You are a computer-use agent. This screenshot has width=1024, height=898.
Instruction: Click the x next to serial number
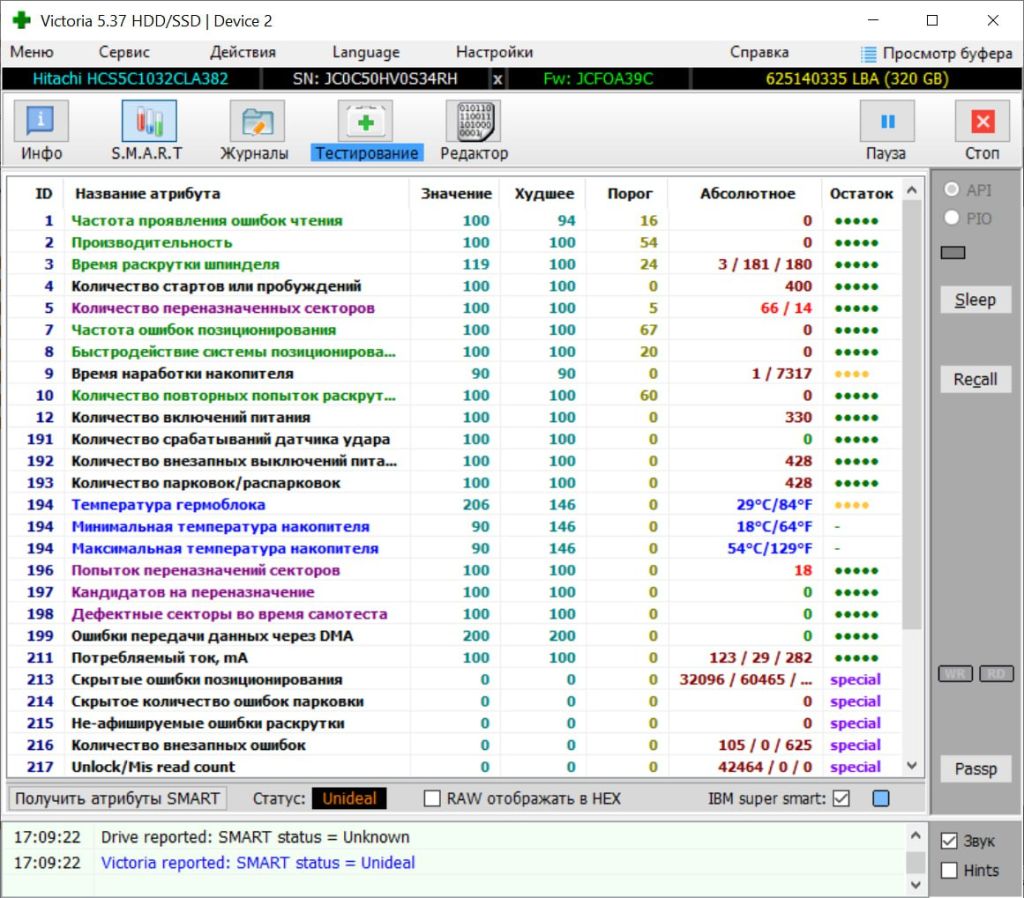[x=498, y=79]
